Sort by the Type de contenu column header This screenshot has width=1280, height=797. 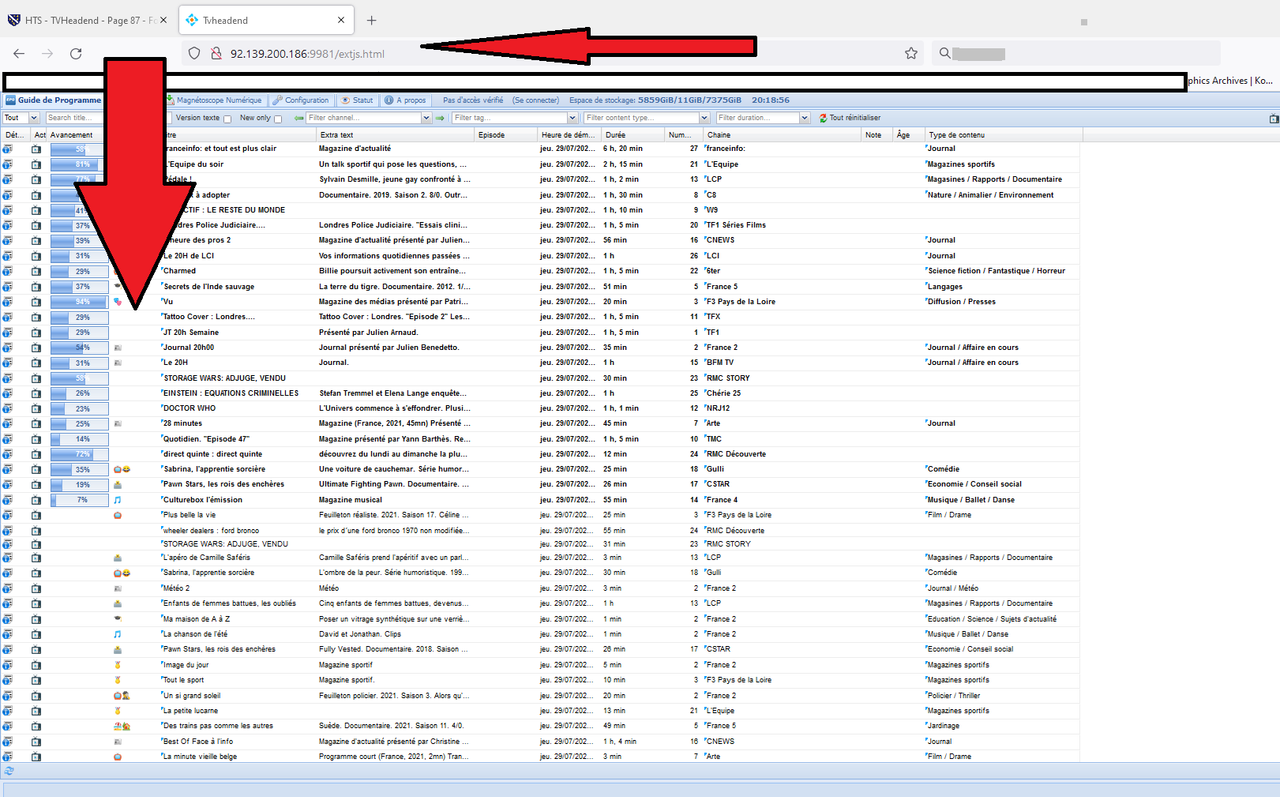tap(1004, 135)
